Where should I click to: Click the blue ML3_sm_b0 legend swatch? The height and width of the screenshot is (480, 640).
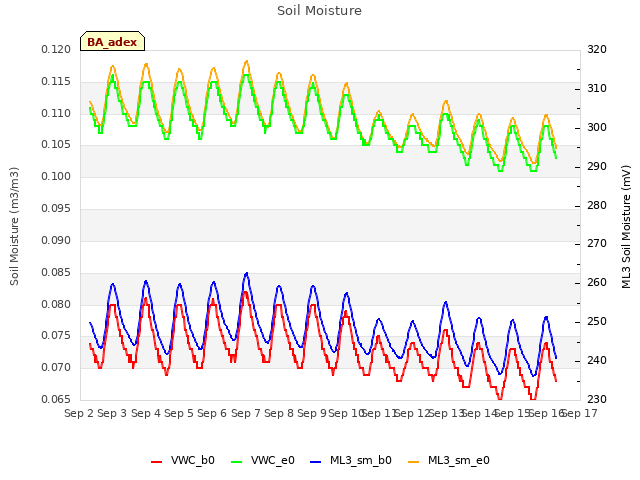(316, 462)
